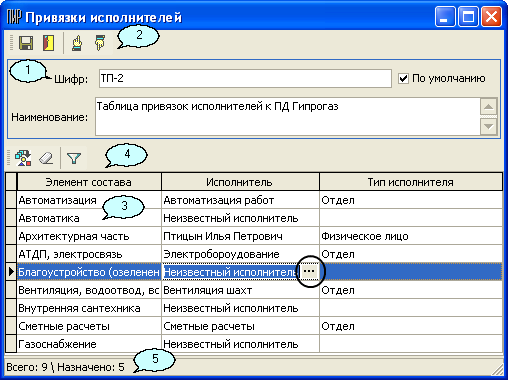Click the save floppy disk icon
This screenshot has width=508, height=380.
pos(26,43)
